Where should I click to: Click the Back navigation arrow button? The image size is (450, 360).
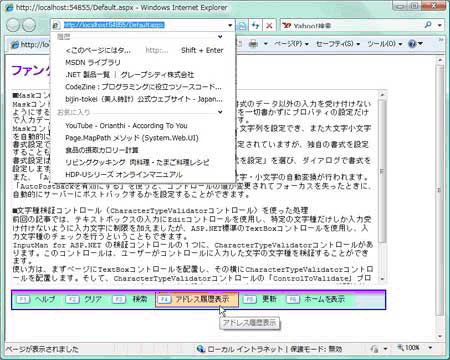(14, 25)
